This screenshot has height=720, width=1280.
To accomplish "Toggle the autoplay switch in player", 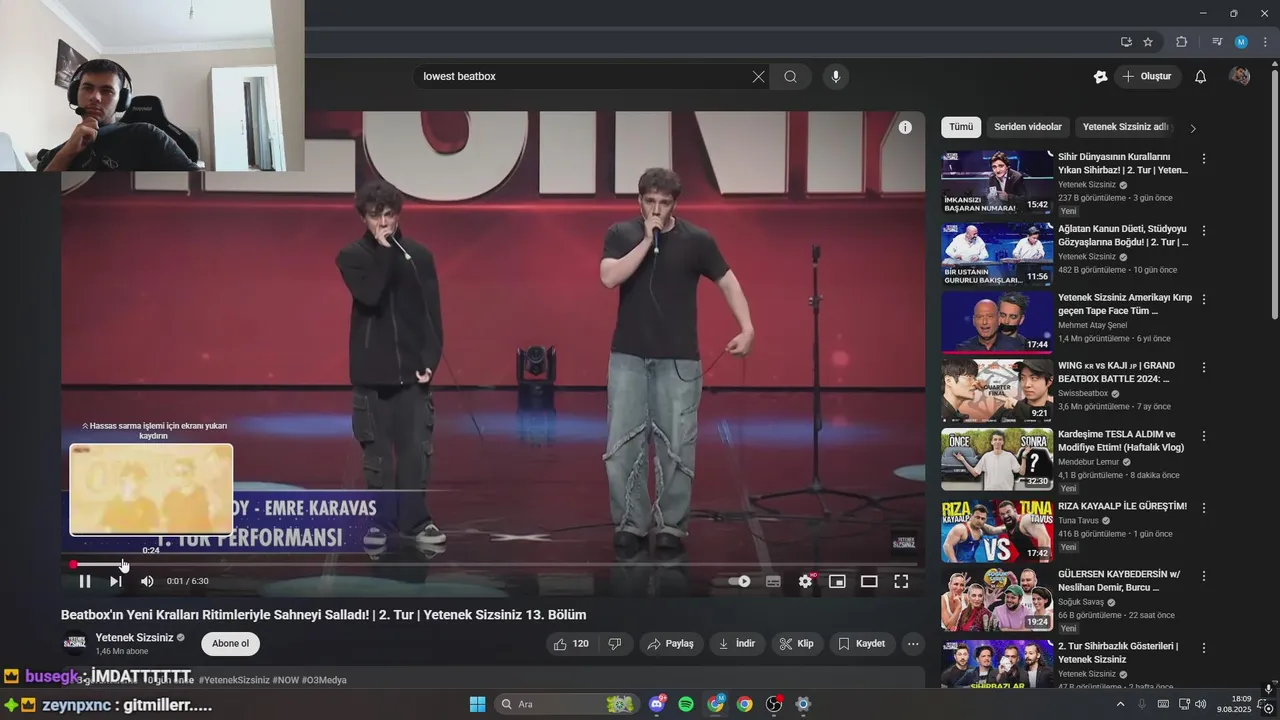I will [x=740, y=581].
